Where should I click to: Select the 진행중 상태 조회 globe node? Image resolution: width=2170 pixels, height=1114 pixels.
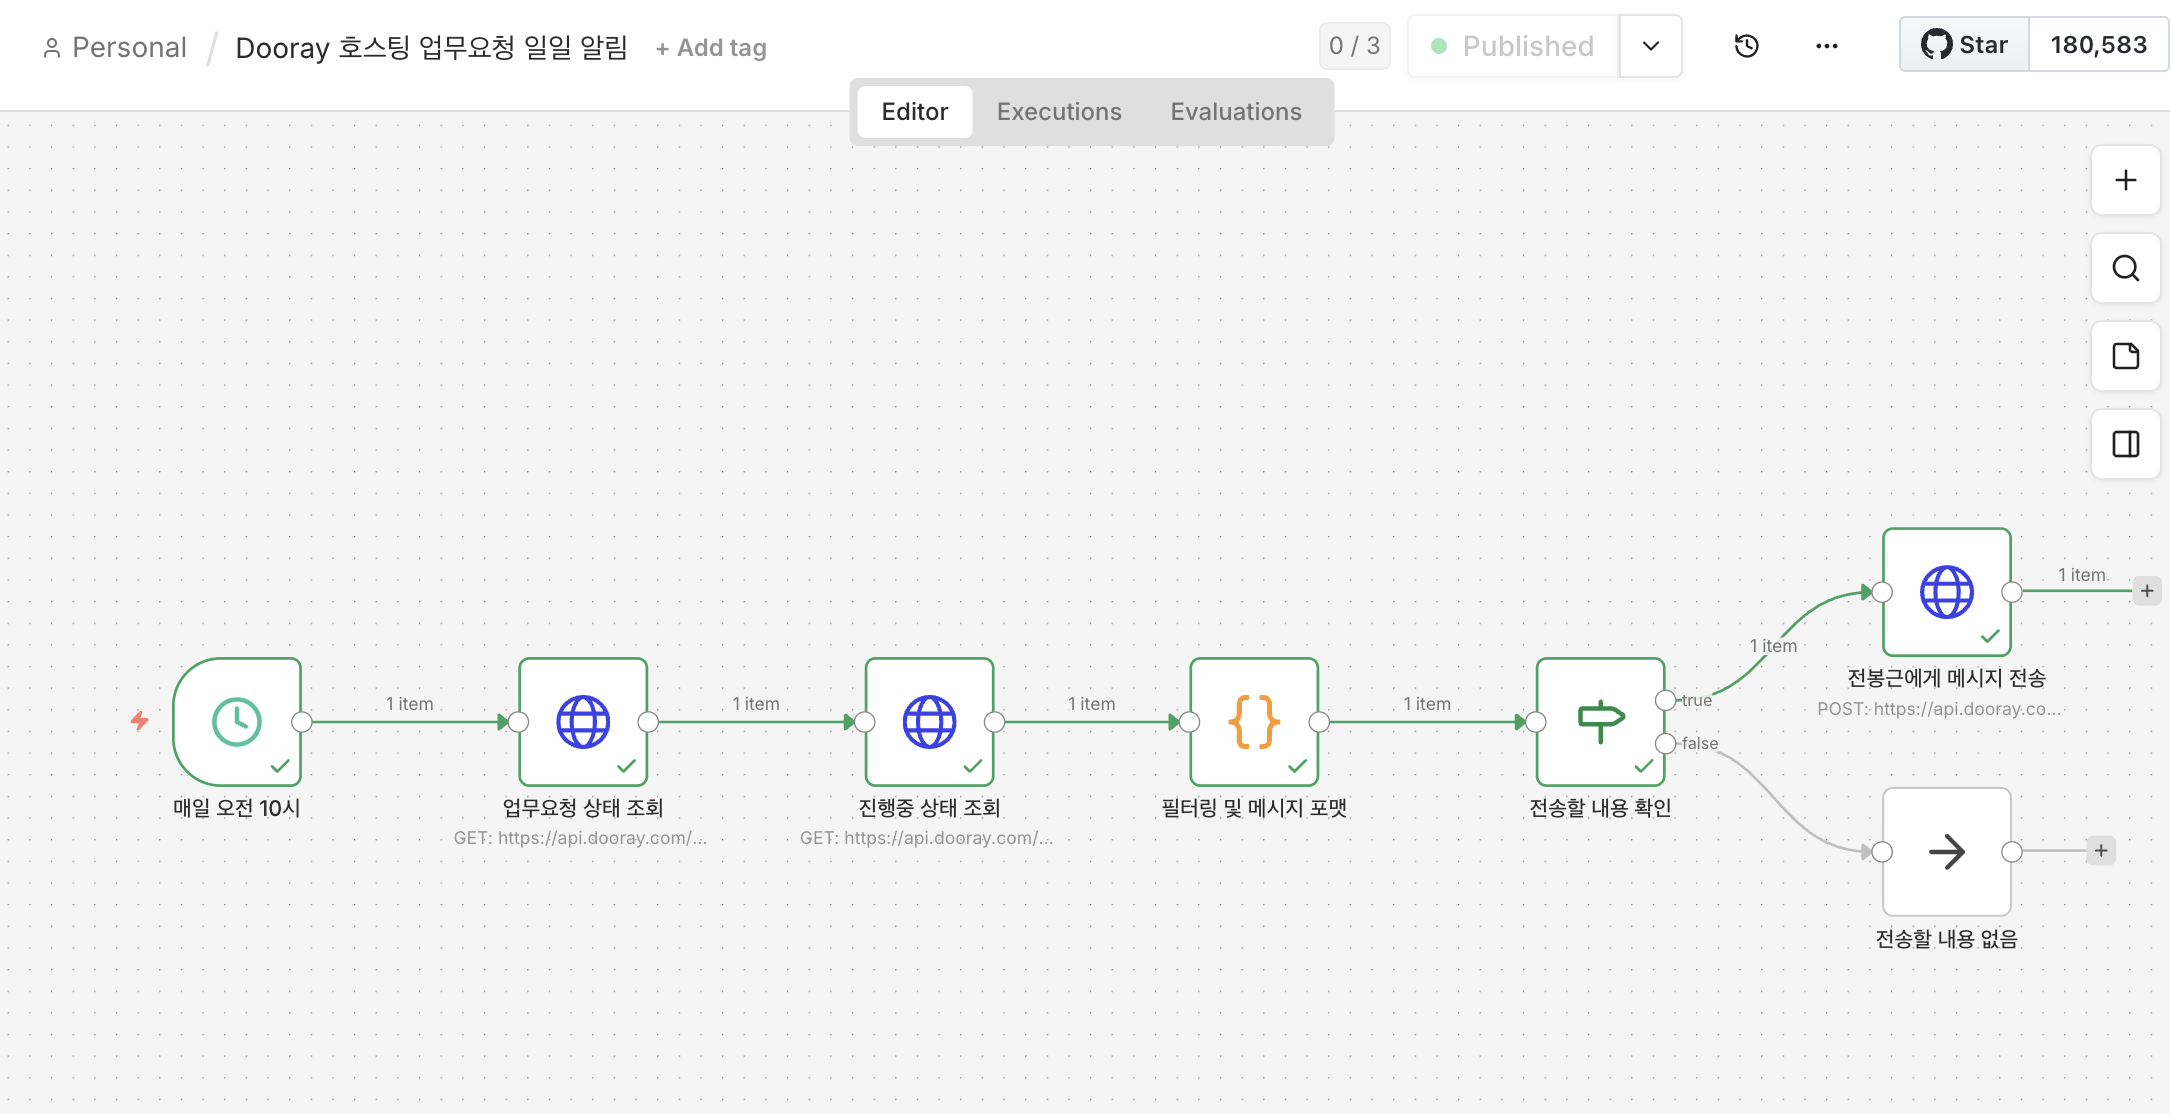[929, 721]
